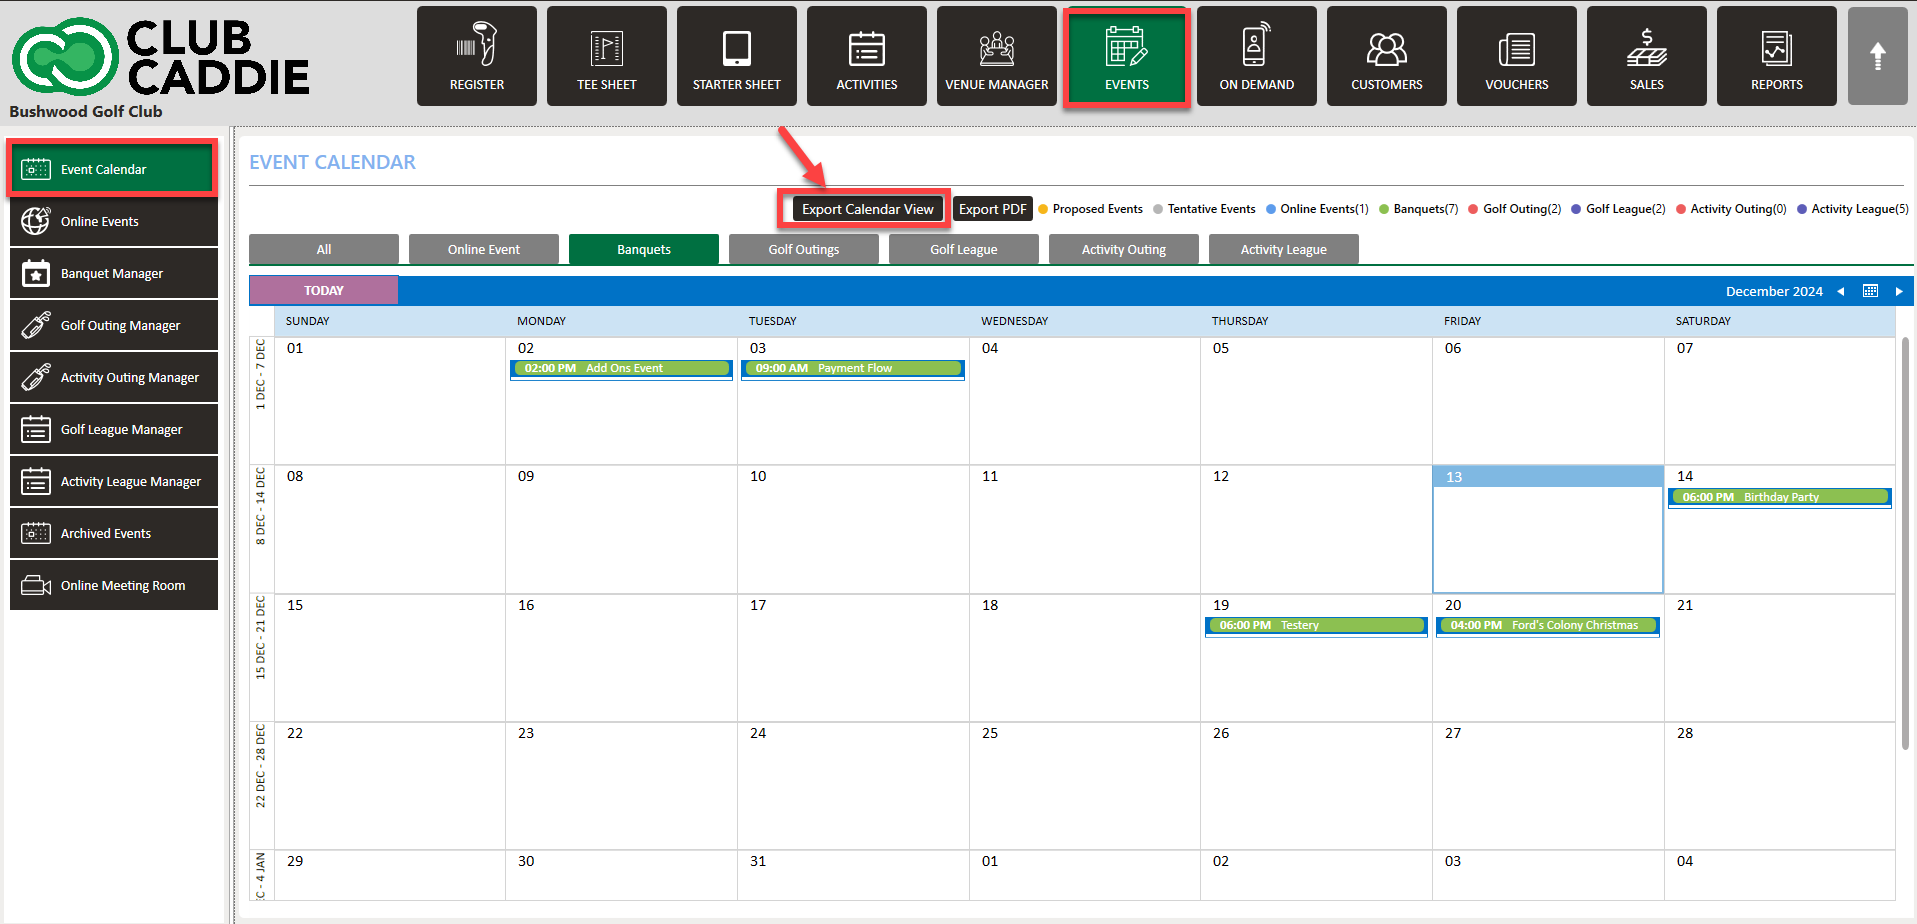Screen dimensions: 1917x924
Task: Open the Birthday Party event
Action: (1780, 497)
